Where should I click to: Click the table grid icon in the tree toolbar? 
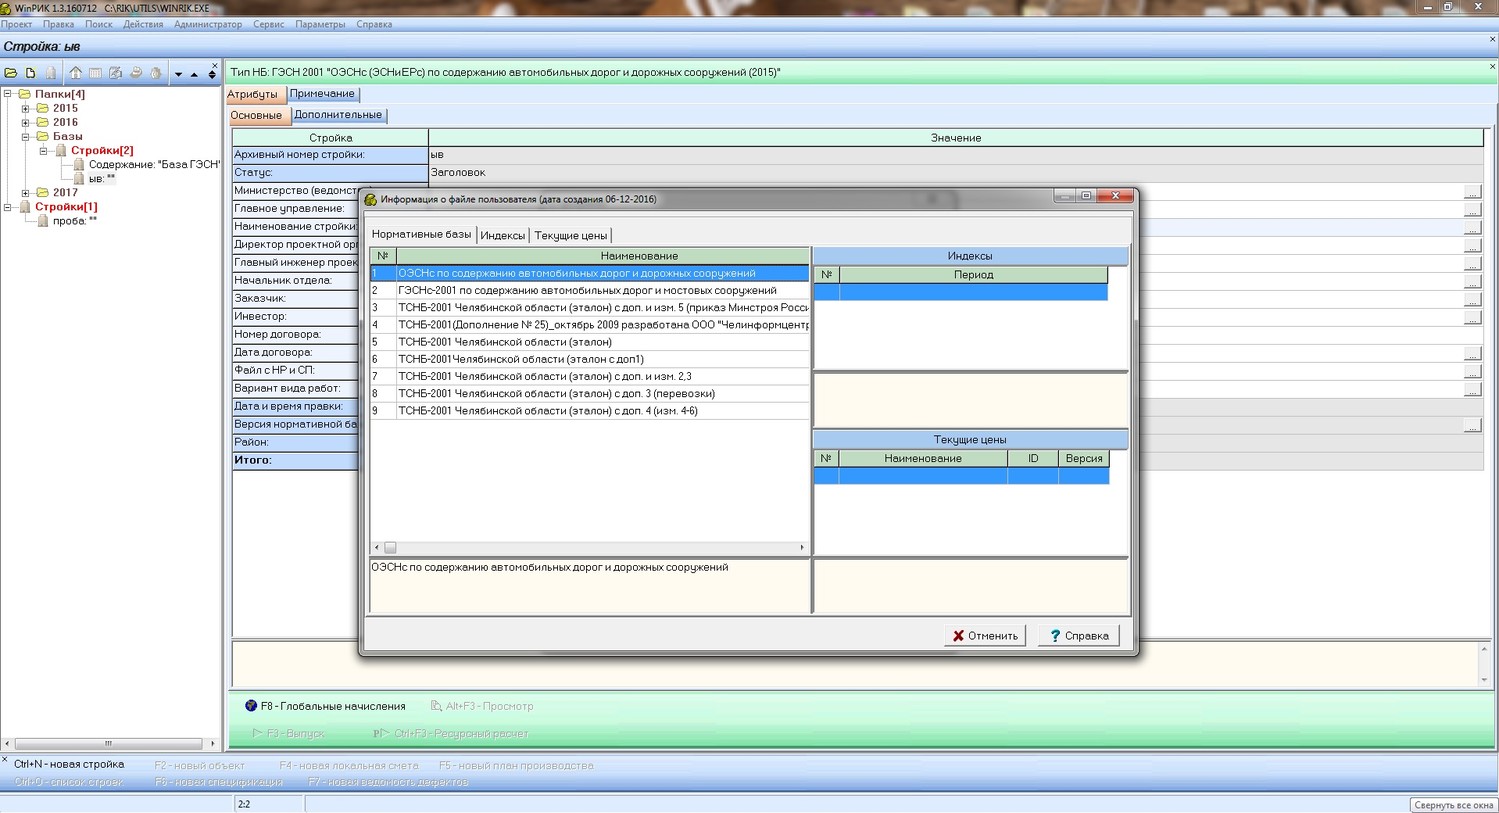[x=95, y=73]
